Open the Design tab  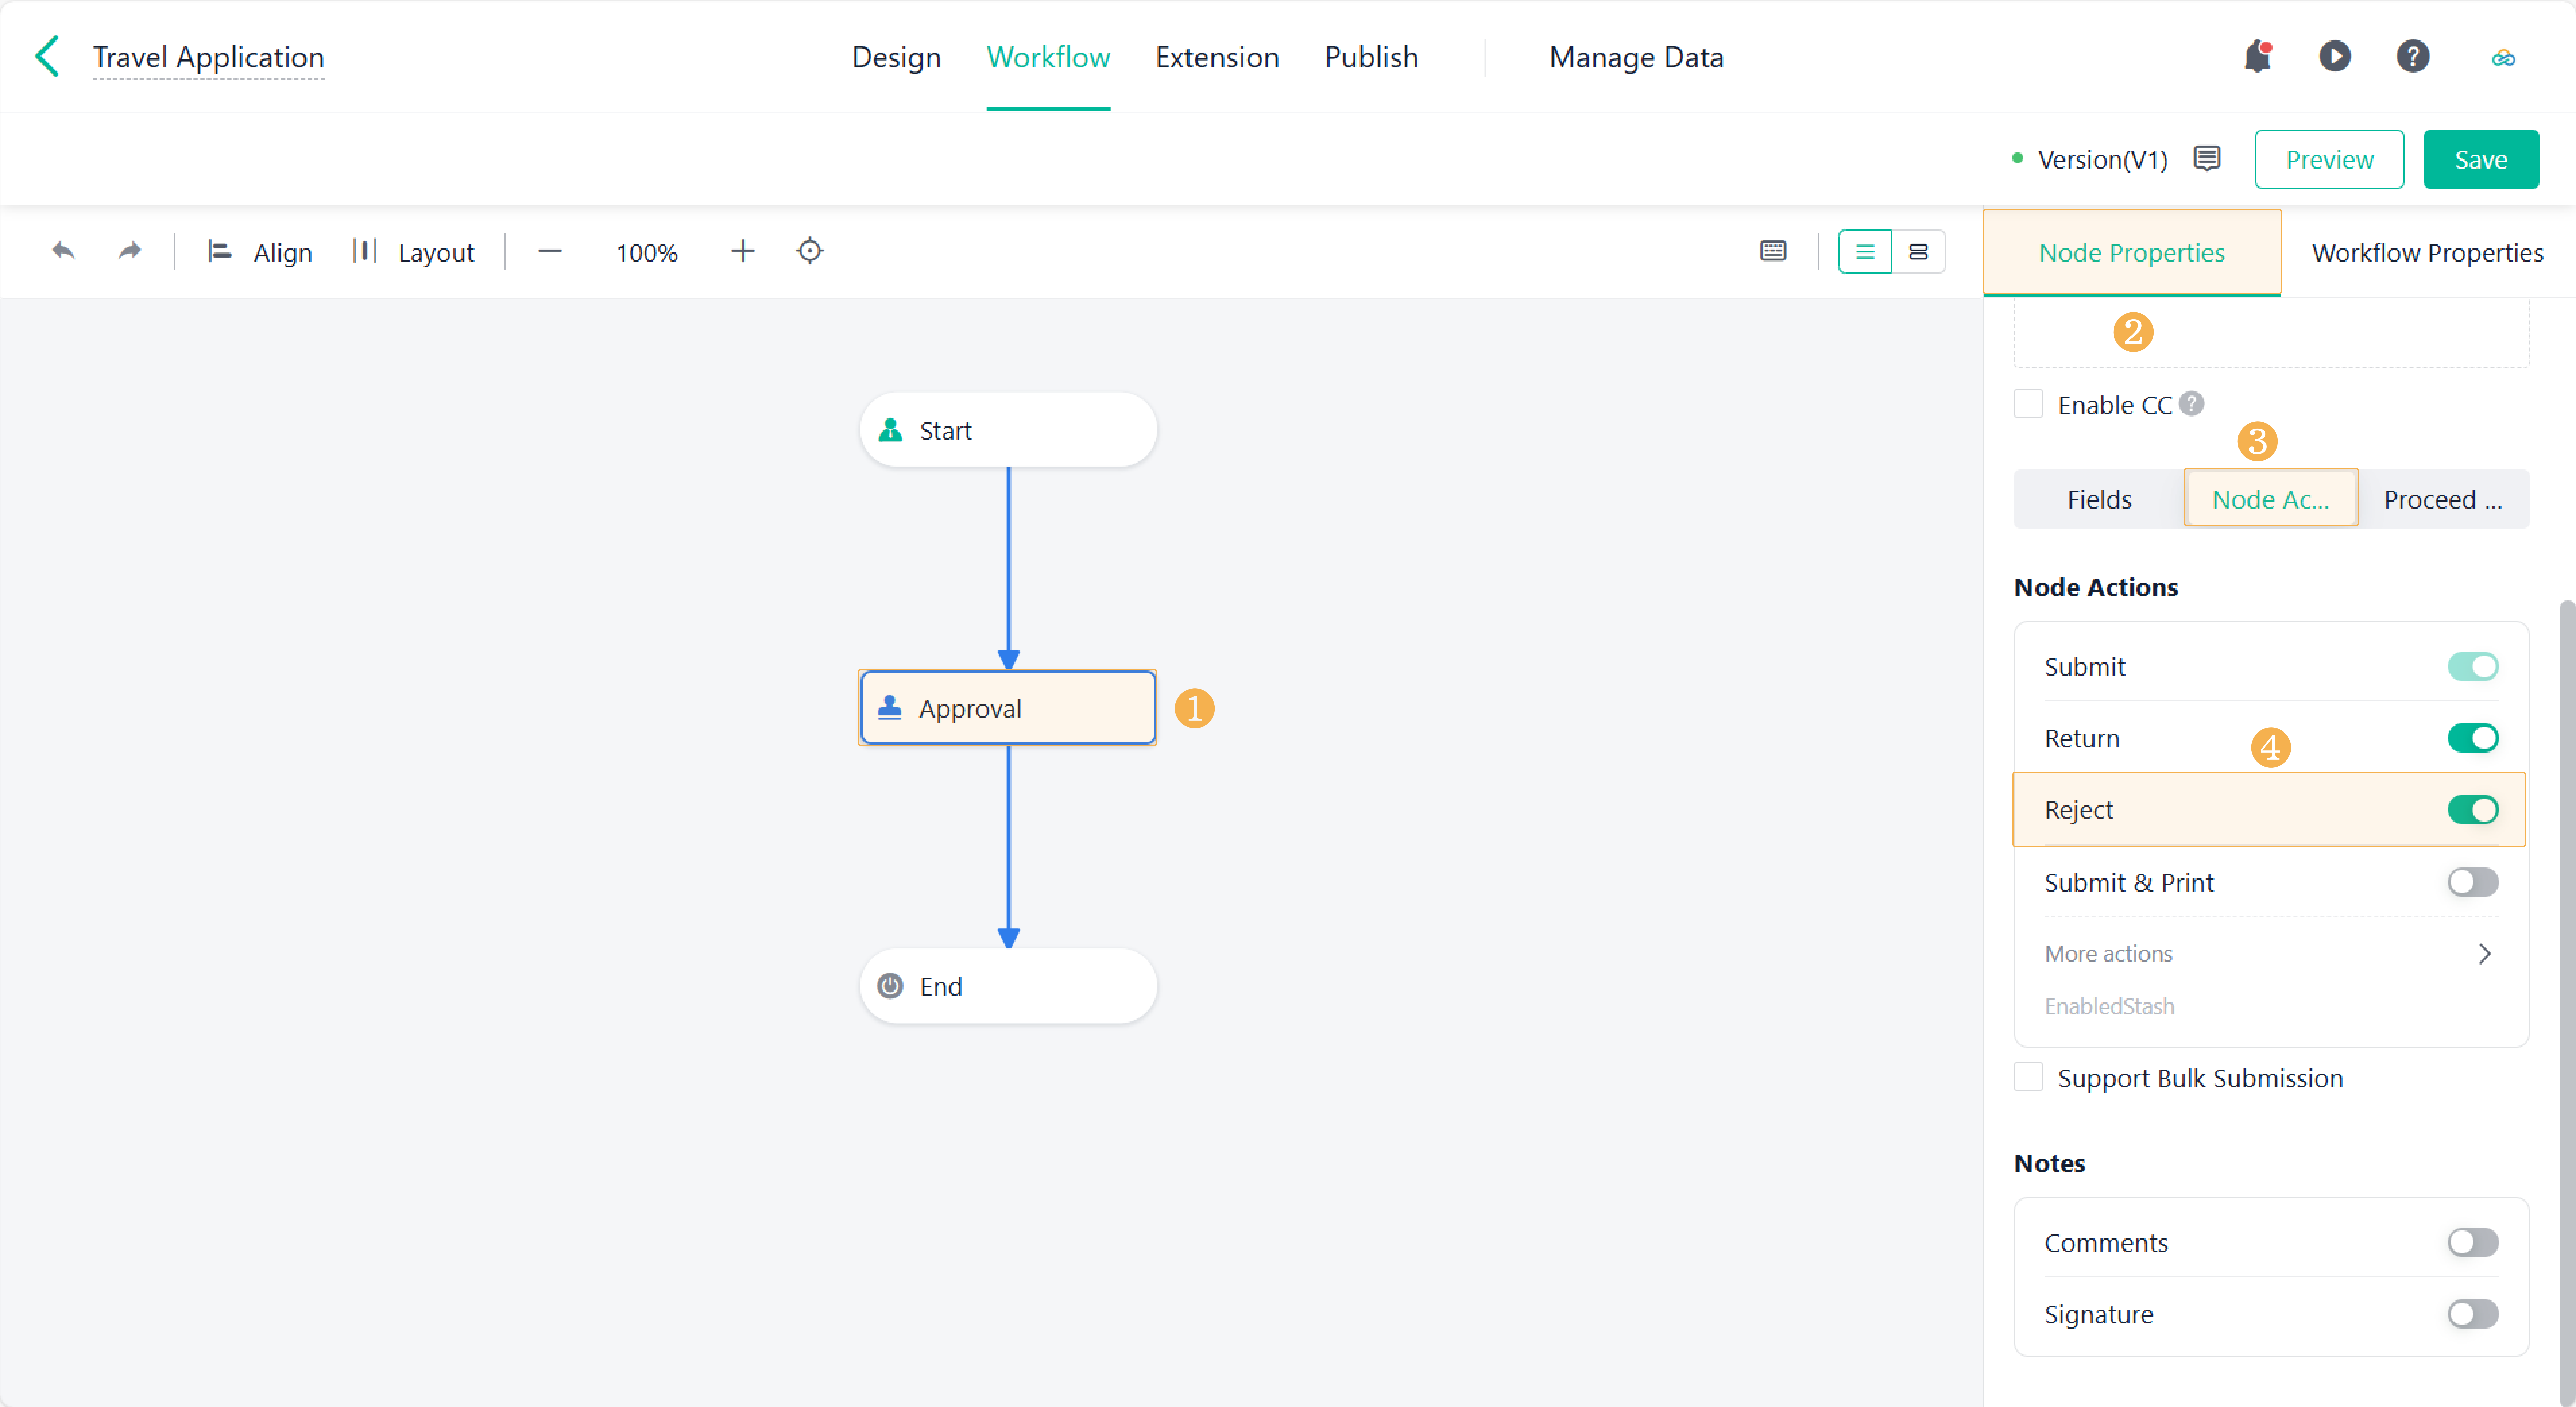[896, 57]
